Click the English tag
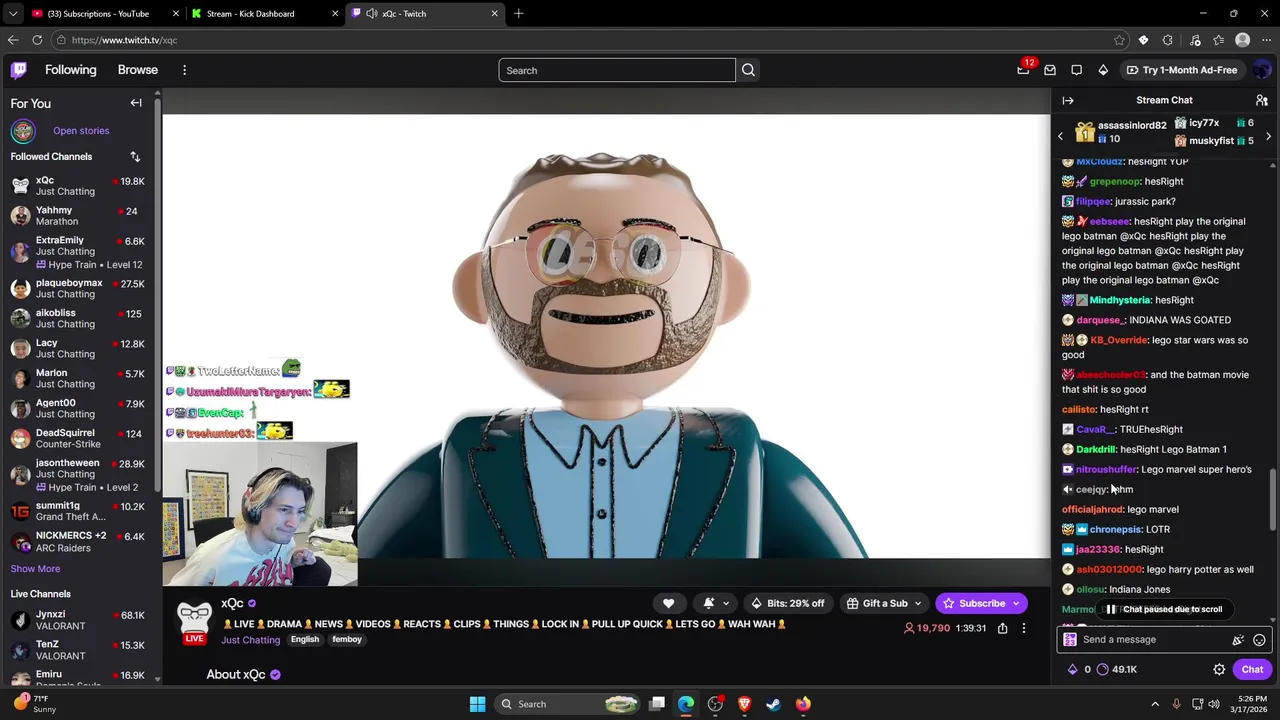The height and width of the screenshot is (720, 1280). coord(305,640)
